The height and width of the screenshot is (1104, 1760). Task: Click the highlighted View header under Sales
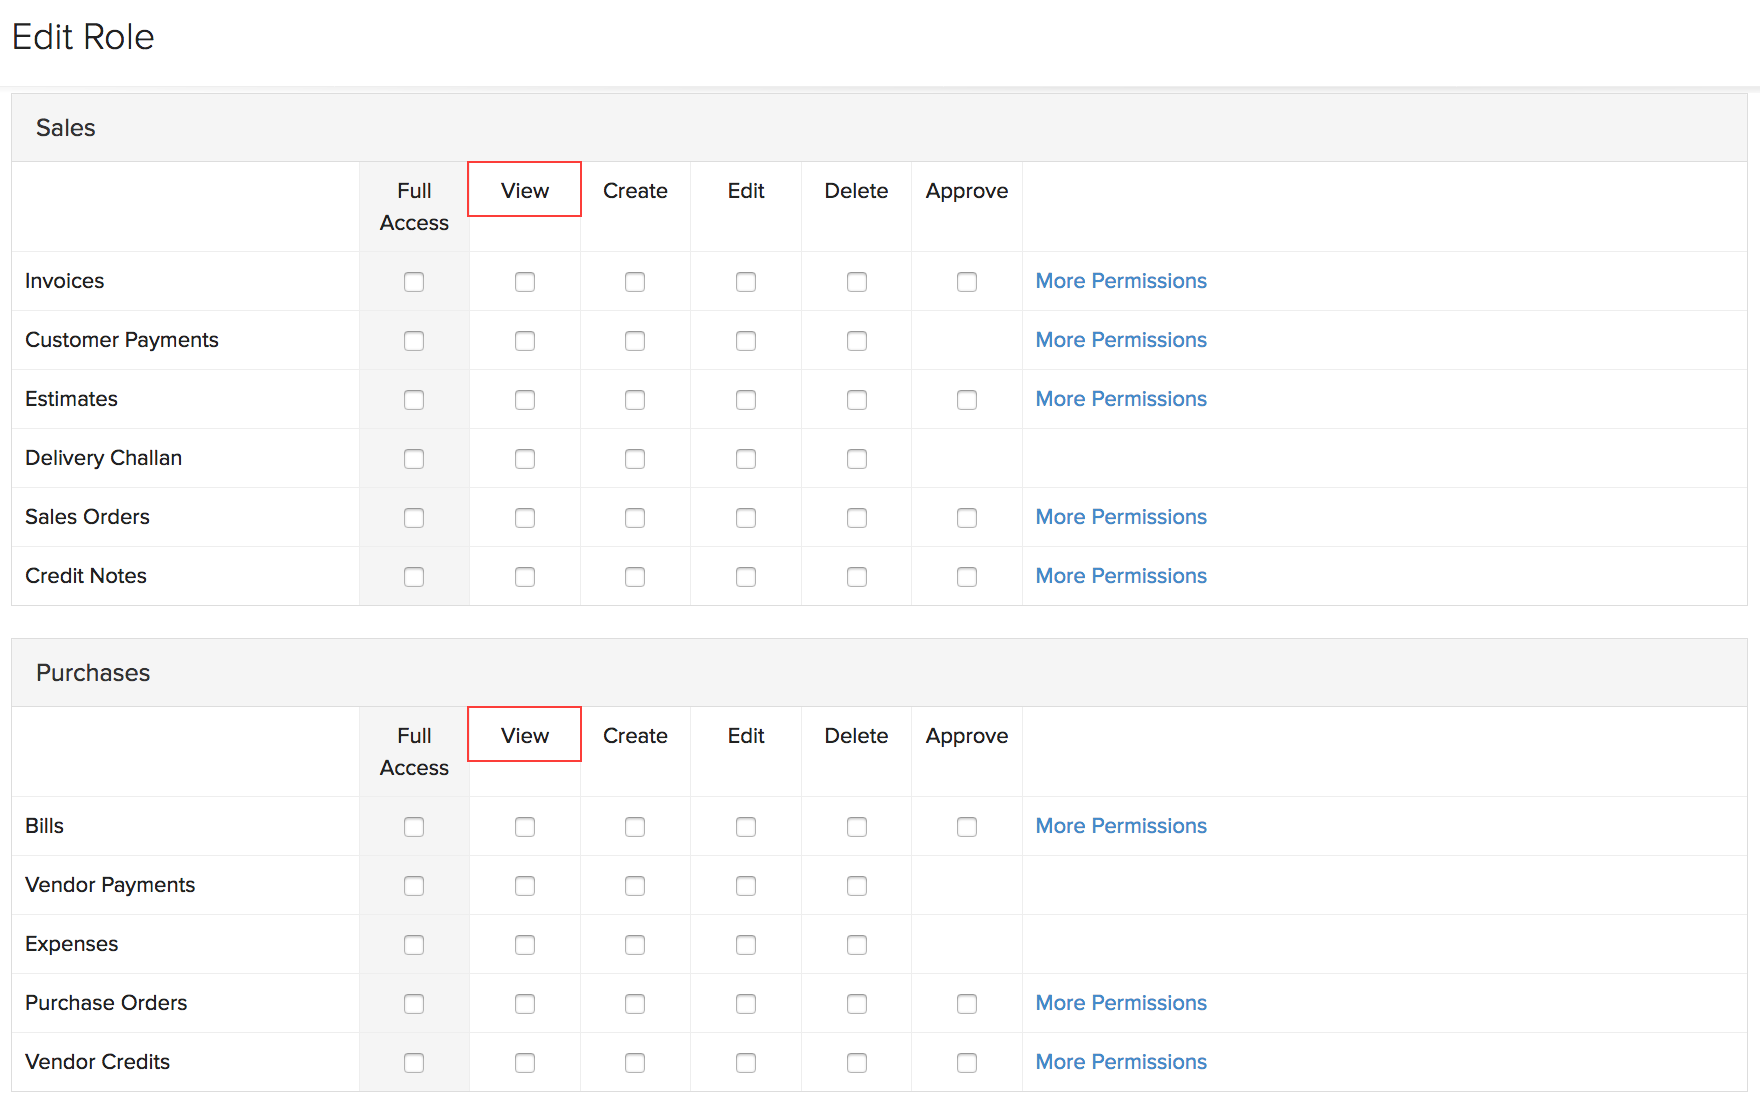(525, 190)
